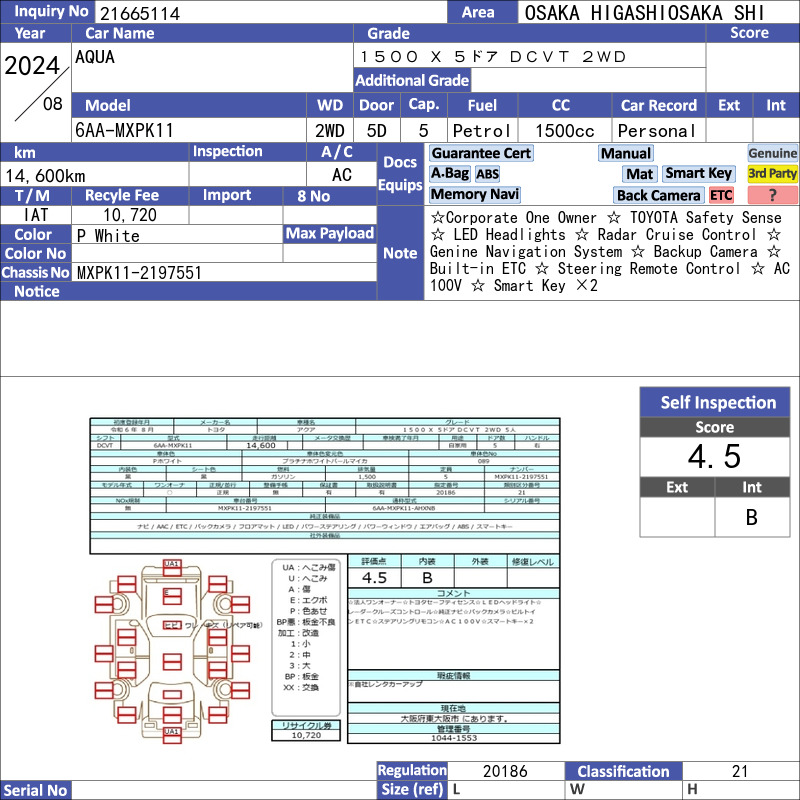The image size is (800, 800).
Task: Select the grade text 1500 X 5ドア DCVT
Action: point(465,57)
